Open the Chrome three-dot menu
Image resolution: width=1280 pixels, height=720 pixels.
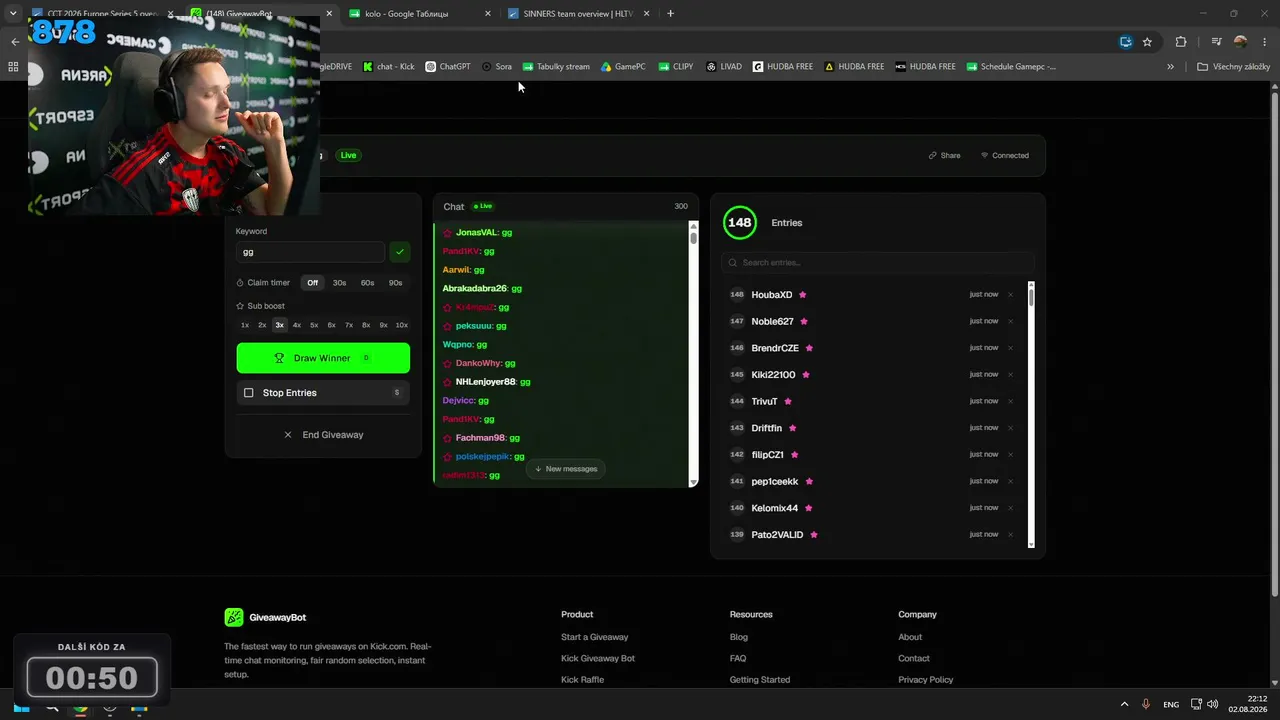1264,42
